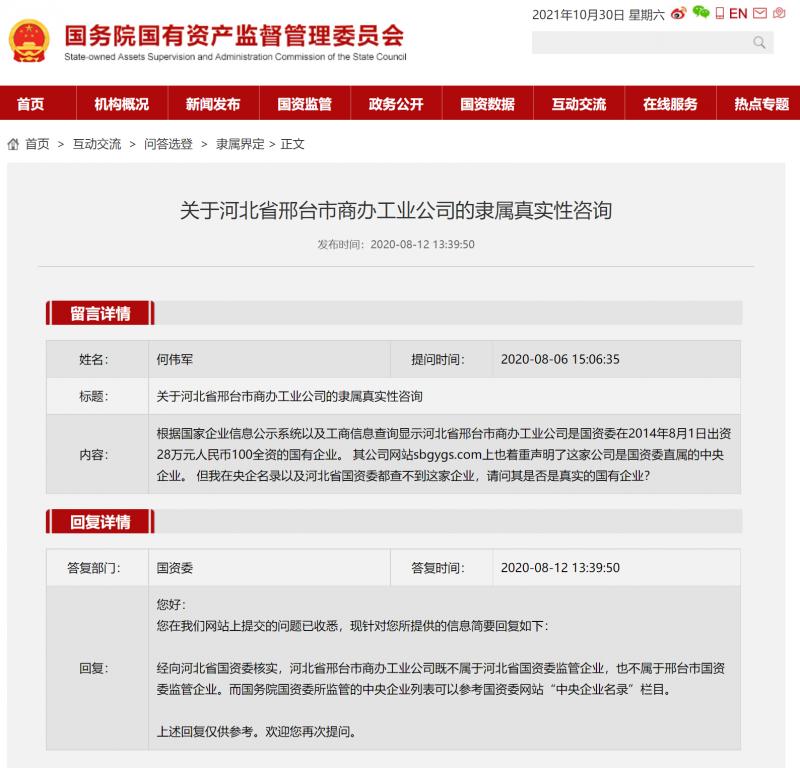Visit the 机构概况 section

tap(120, 104)
